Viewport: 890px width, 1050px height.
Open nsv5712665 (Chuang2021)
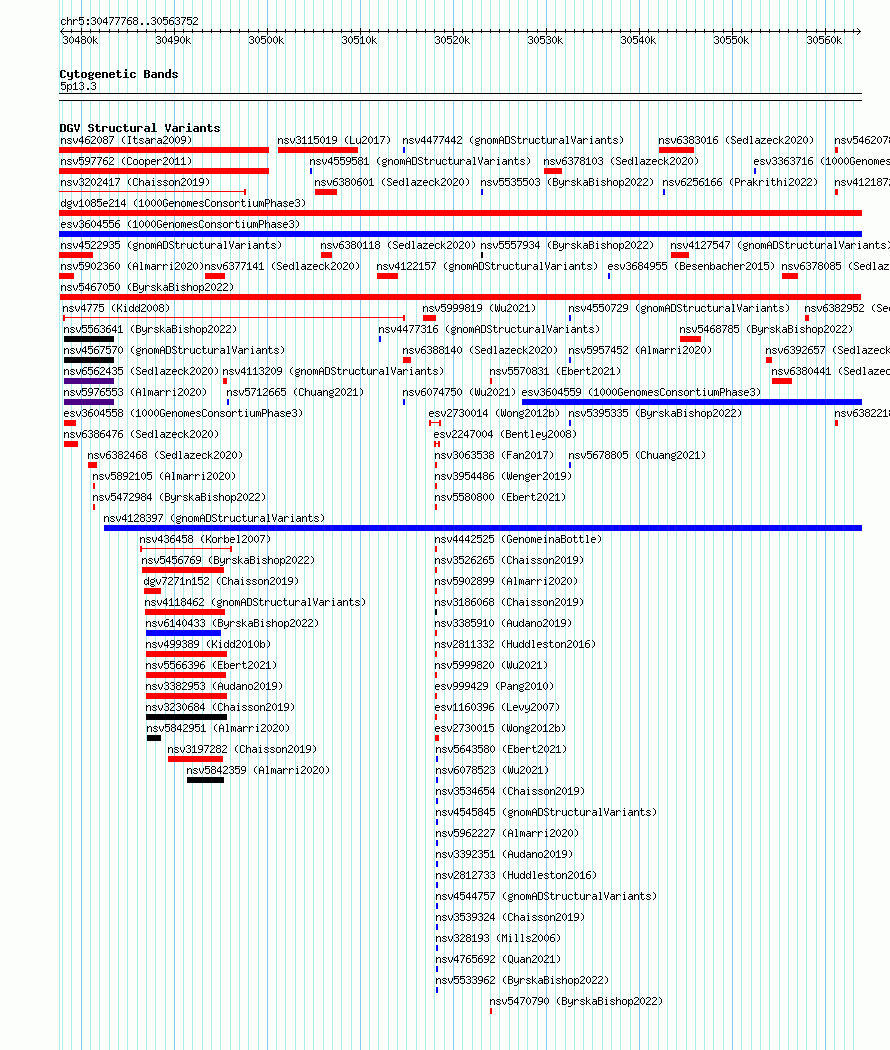(295, 392)
